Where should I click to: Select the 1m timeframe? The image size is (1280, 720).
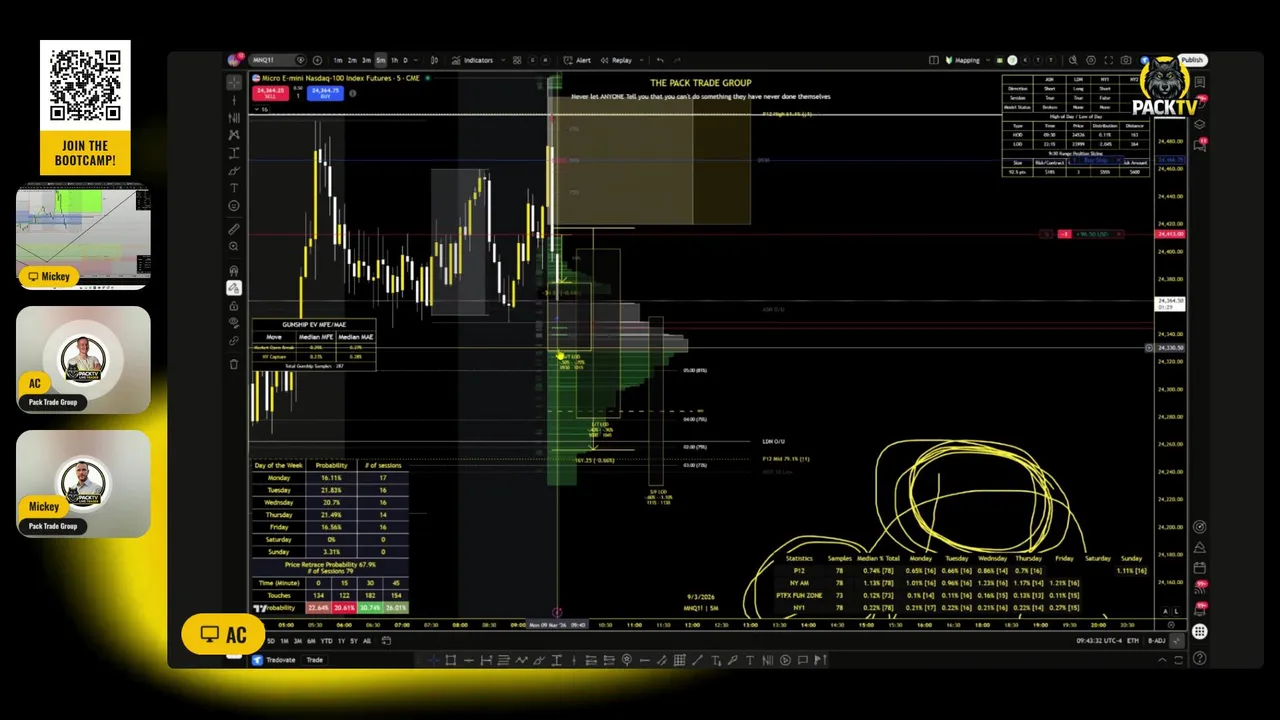coord(338,60)
